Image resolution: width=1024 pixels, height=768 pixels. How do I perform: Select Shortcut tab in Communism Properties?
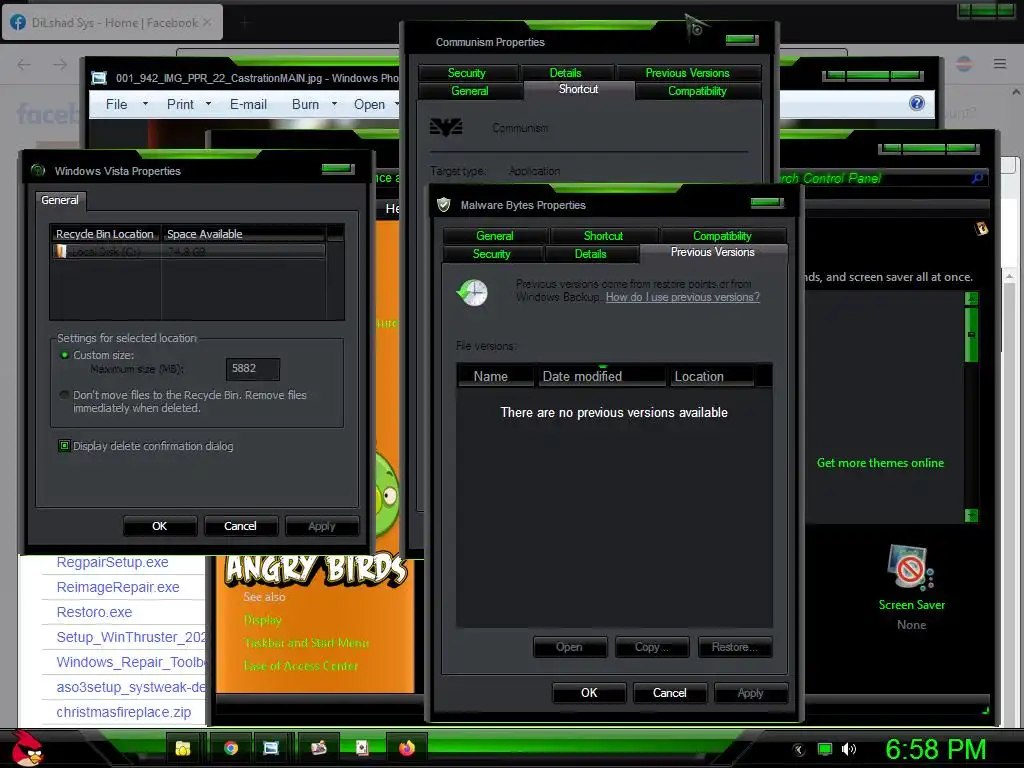(579, 89)
